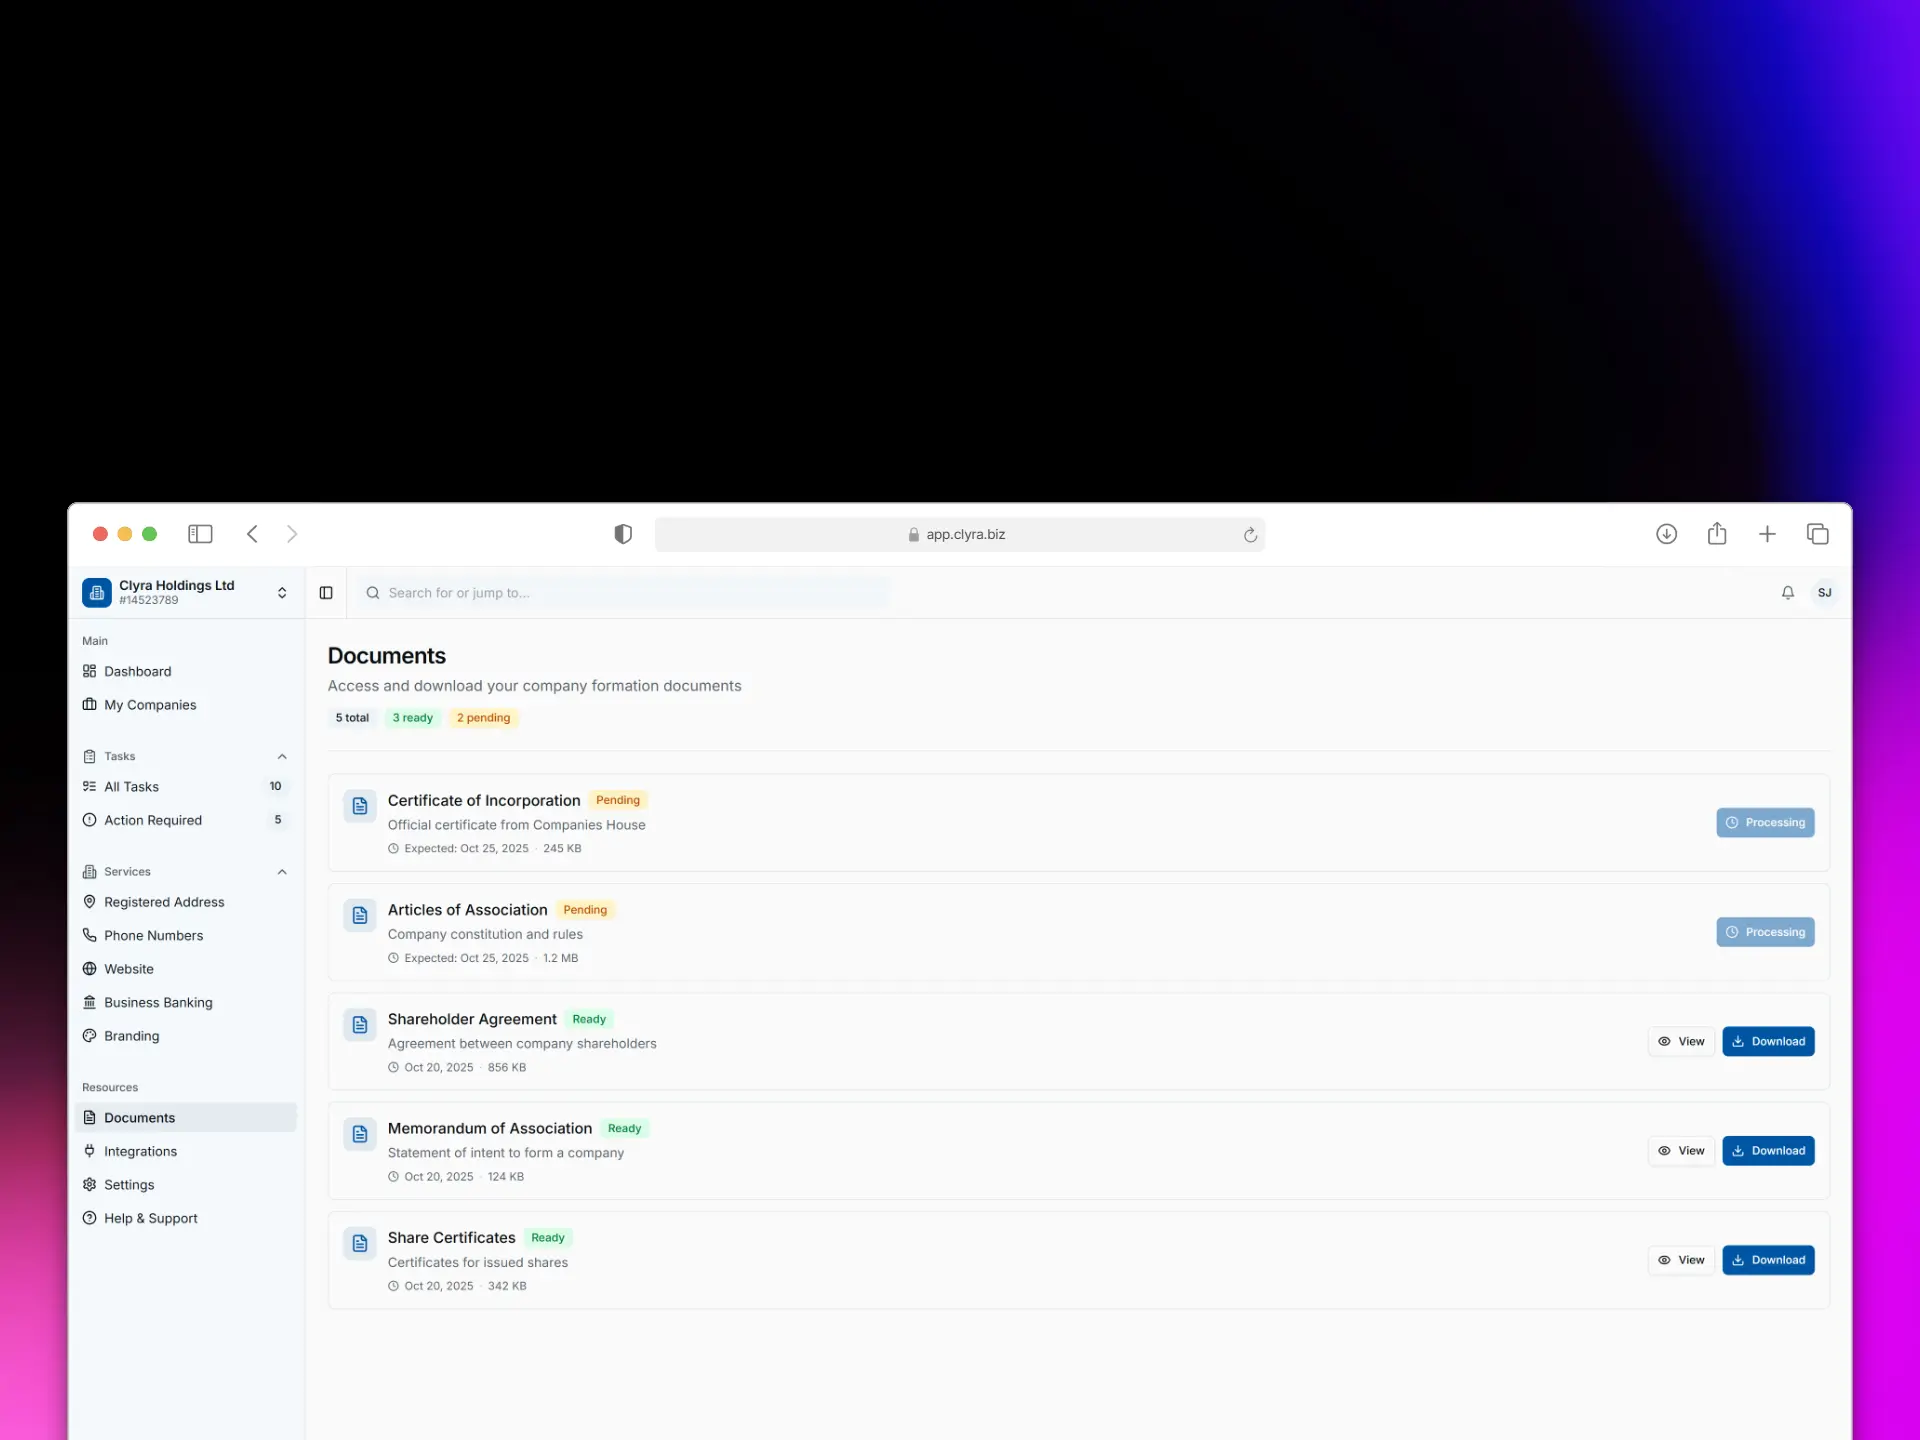
Task: Click the notification bell icon
Action: point(1787,593)
